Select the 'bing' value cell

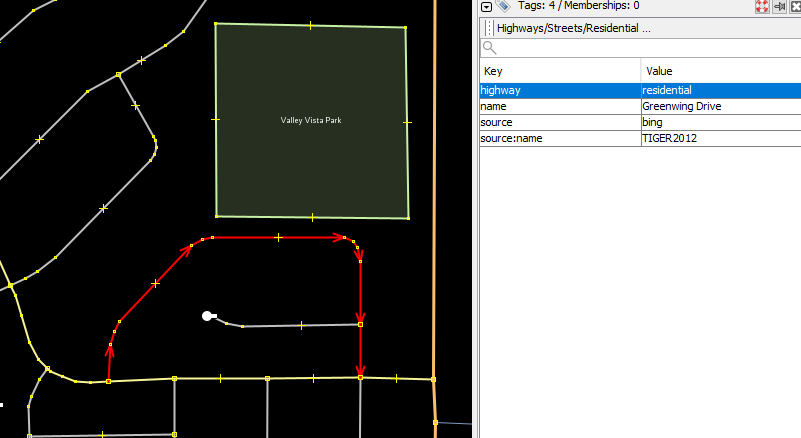coord(721,122)
